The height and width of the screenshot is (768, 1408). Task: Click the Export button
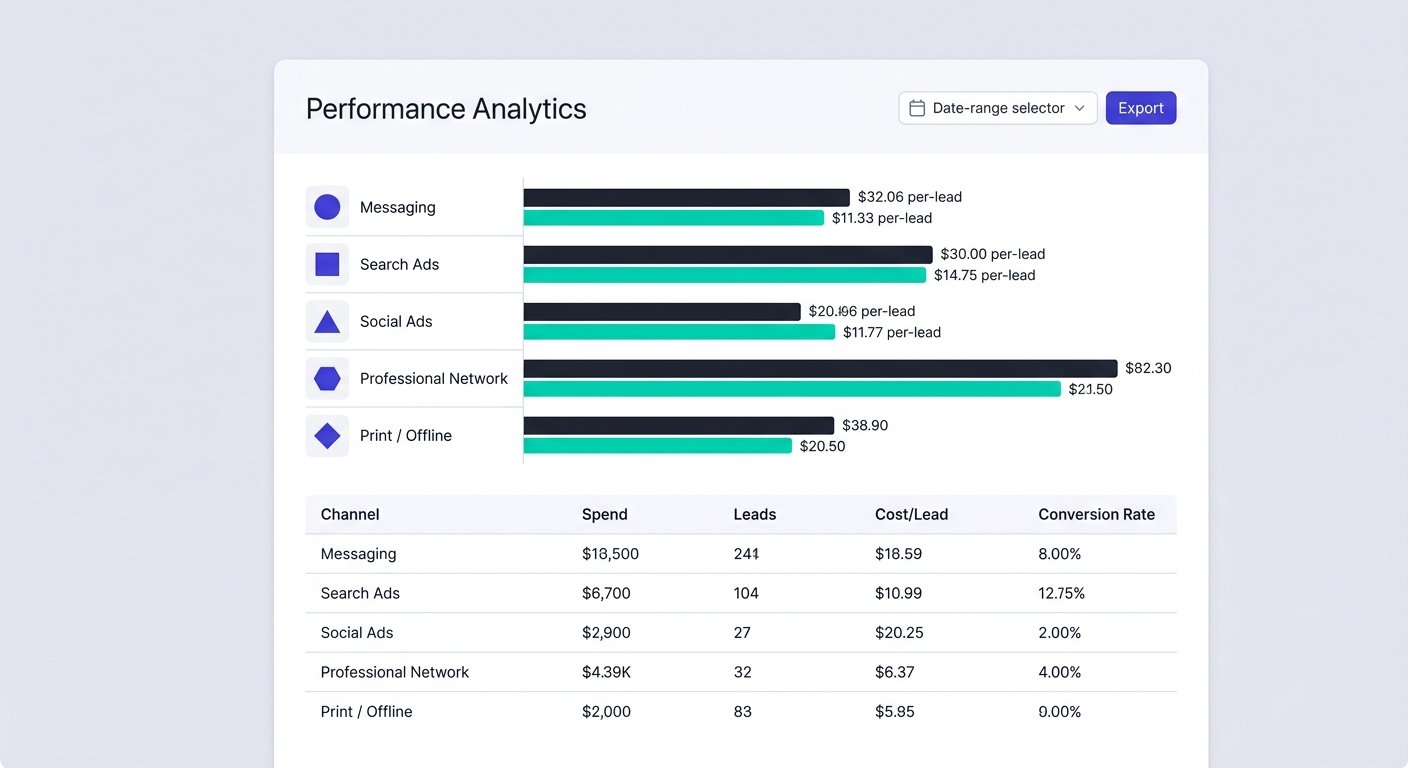click(1141, 108)
